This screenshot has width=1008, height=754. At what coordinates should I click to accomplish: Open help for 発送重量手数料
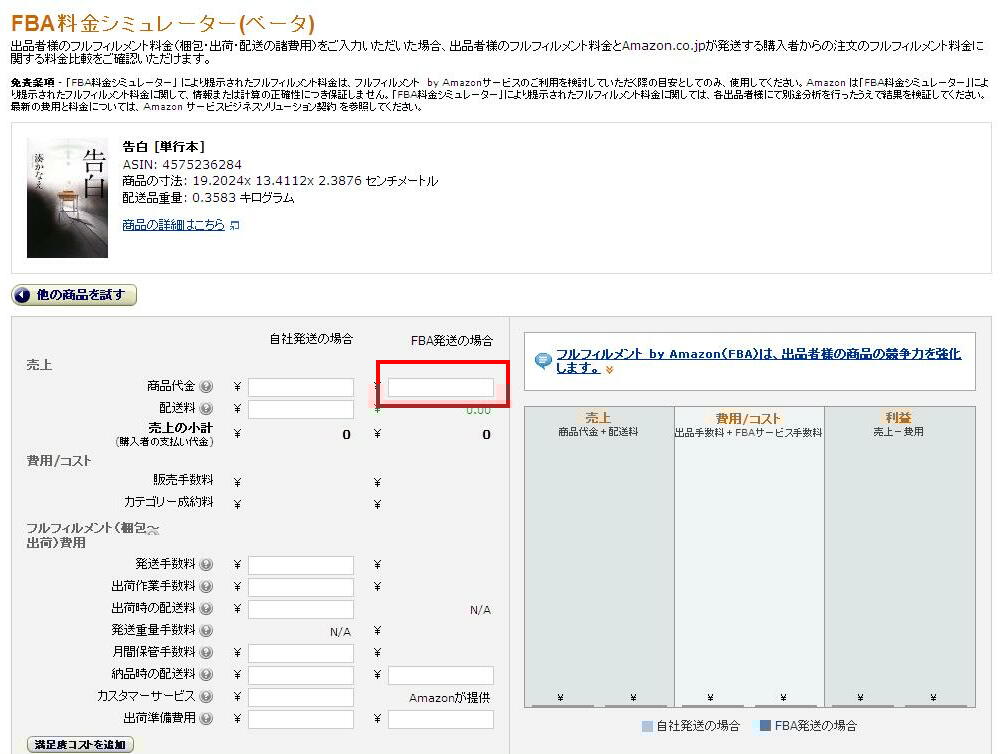coord(205,631)
